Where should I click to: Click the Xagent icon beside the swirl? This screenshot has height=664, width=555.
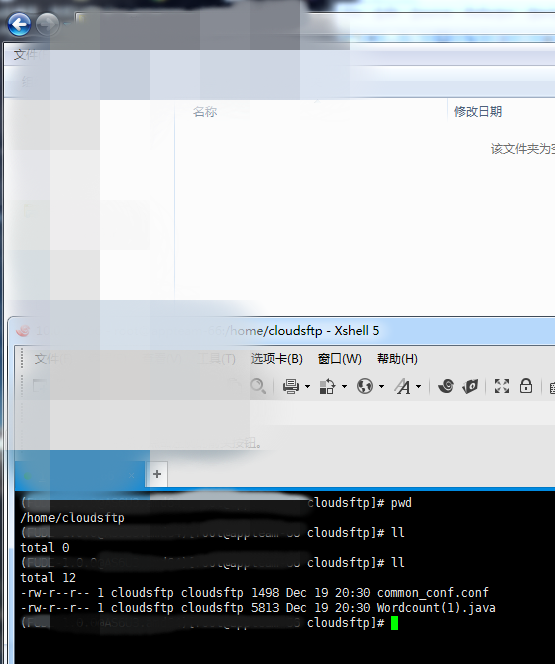click(x=470, y=386)
